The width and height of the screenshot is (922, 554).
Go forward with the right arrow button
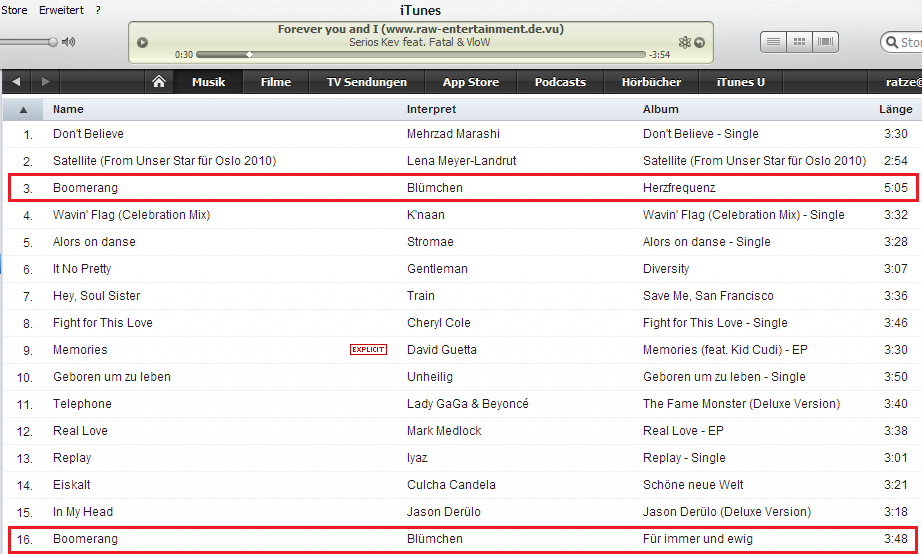[46, 82]
